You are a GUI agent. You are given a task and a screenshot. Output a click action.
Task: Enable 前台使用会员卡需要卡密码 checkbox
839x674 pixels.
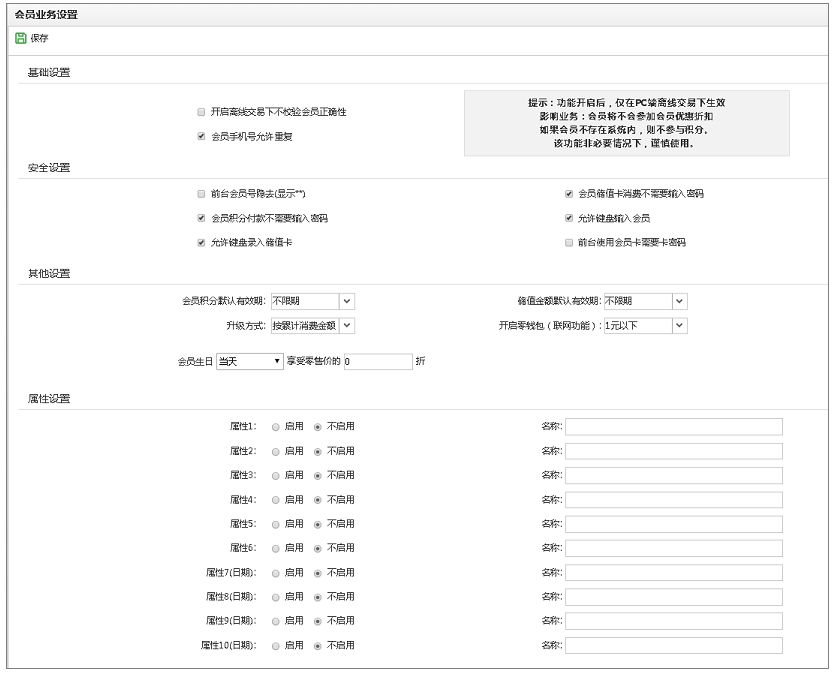coord(569,242)
